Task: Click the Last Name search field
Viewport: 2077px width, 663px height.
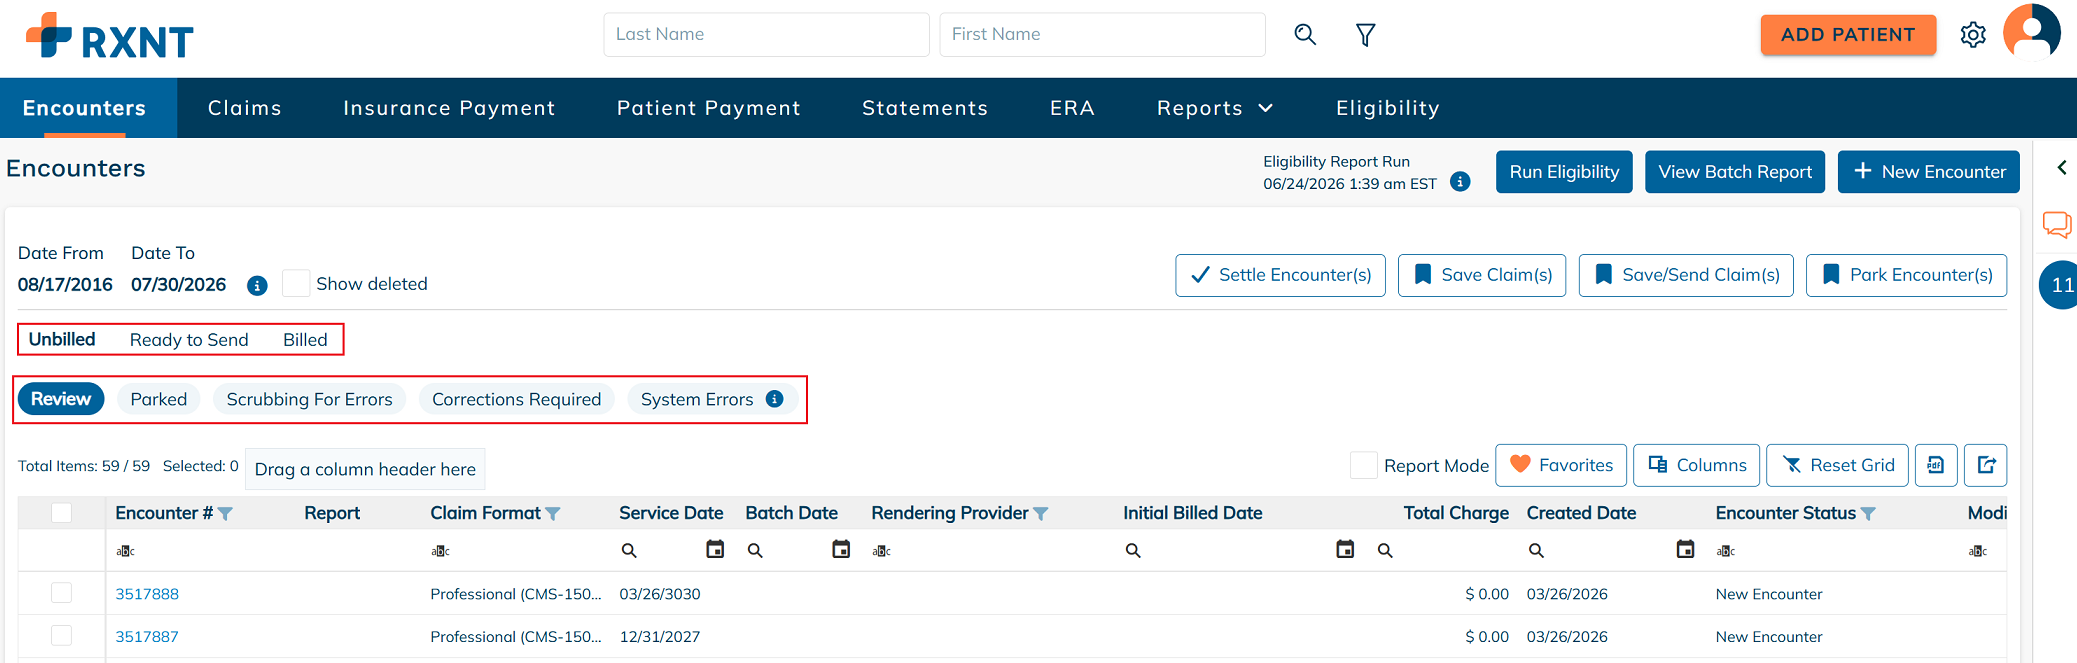Action: coord(766,35)
